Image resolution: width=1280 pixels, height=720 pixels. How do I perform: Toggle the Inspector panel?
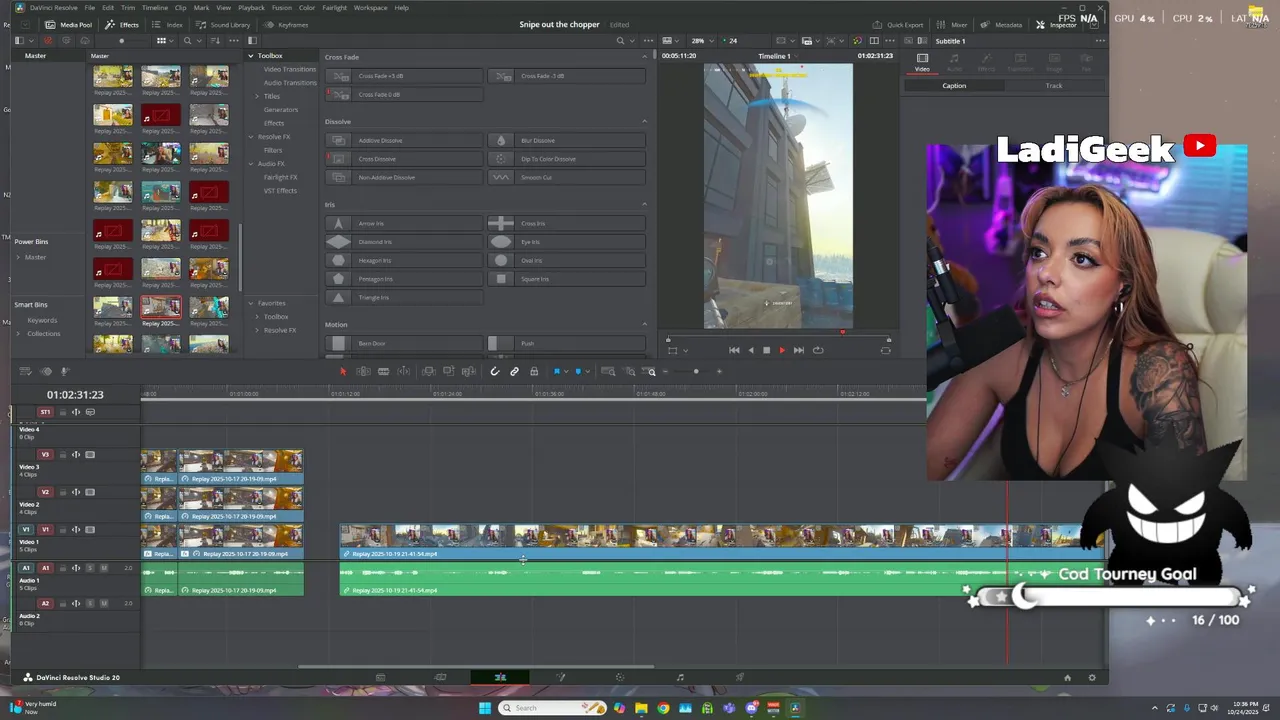(x=1056, y=24)
